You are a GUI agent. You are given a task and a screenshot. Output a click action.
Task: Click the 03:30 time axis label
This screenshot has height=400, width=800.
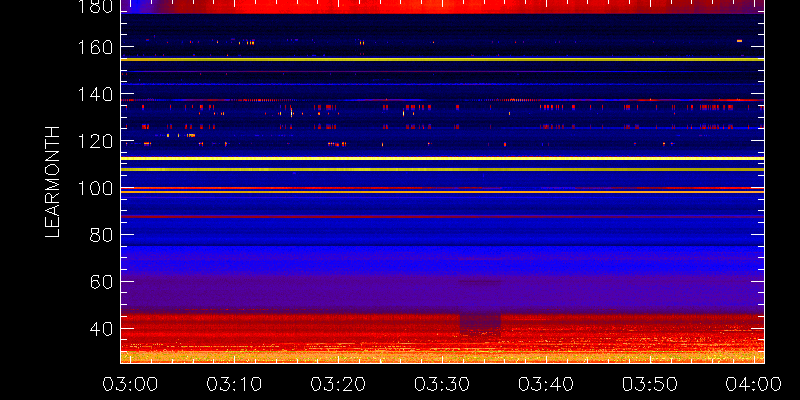pos(442,384)
